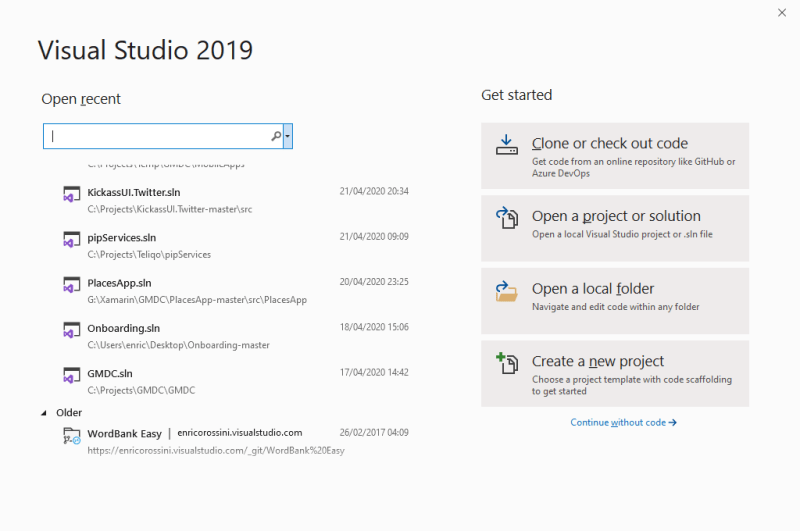Click the KickassUI.Twitter.sln solution icon

pos(71,194)
